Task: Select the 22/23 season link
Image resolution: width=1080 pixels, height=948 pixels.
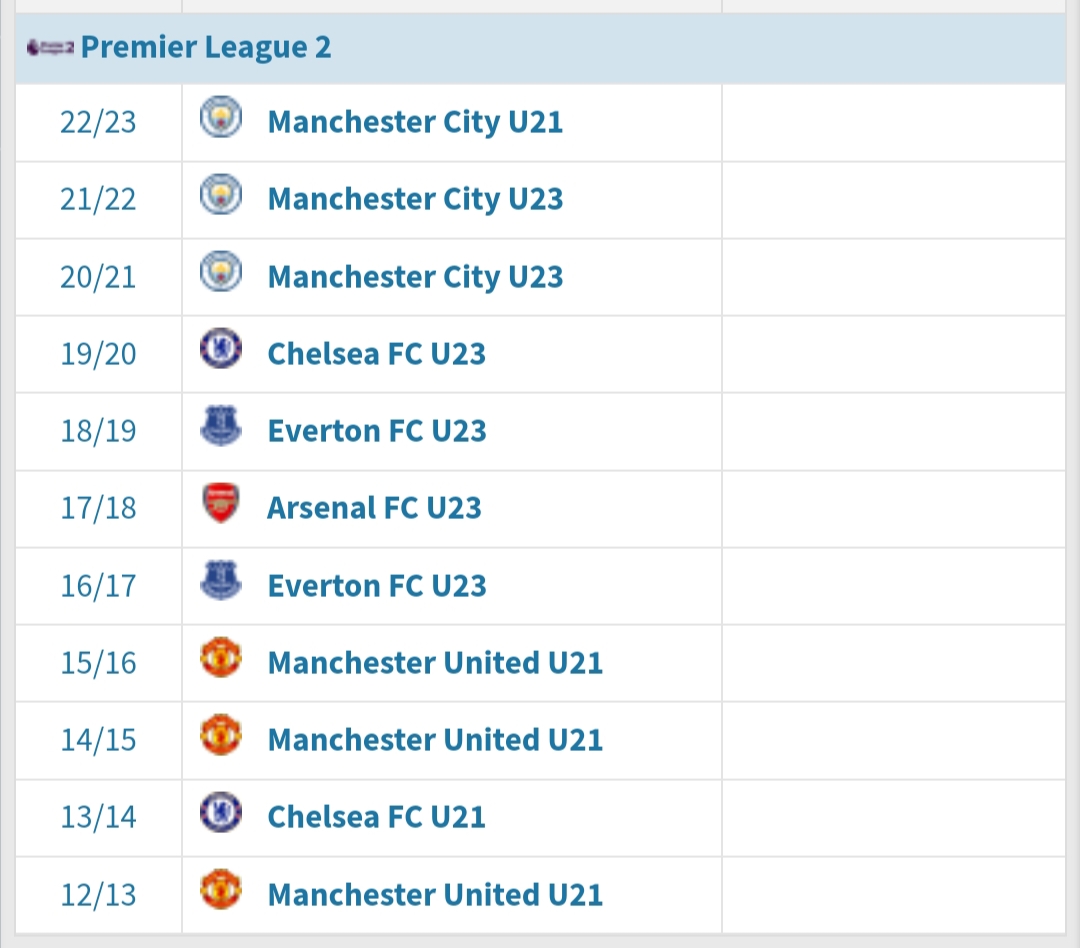Action: click(98, 123)
